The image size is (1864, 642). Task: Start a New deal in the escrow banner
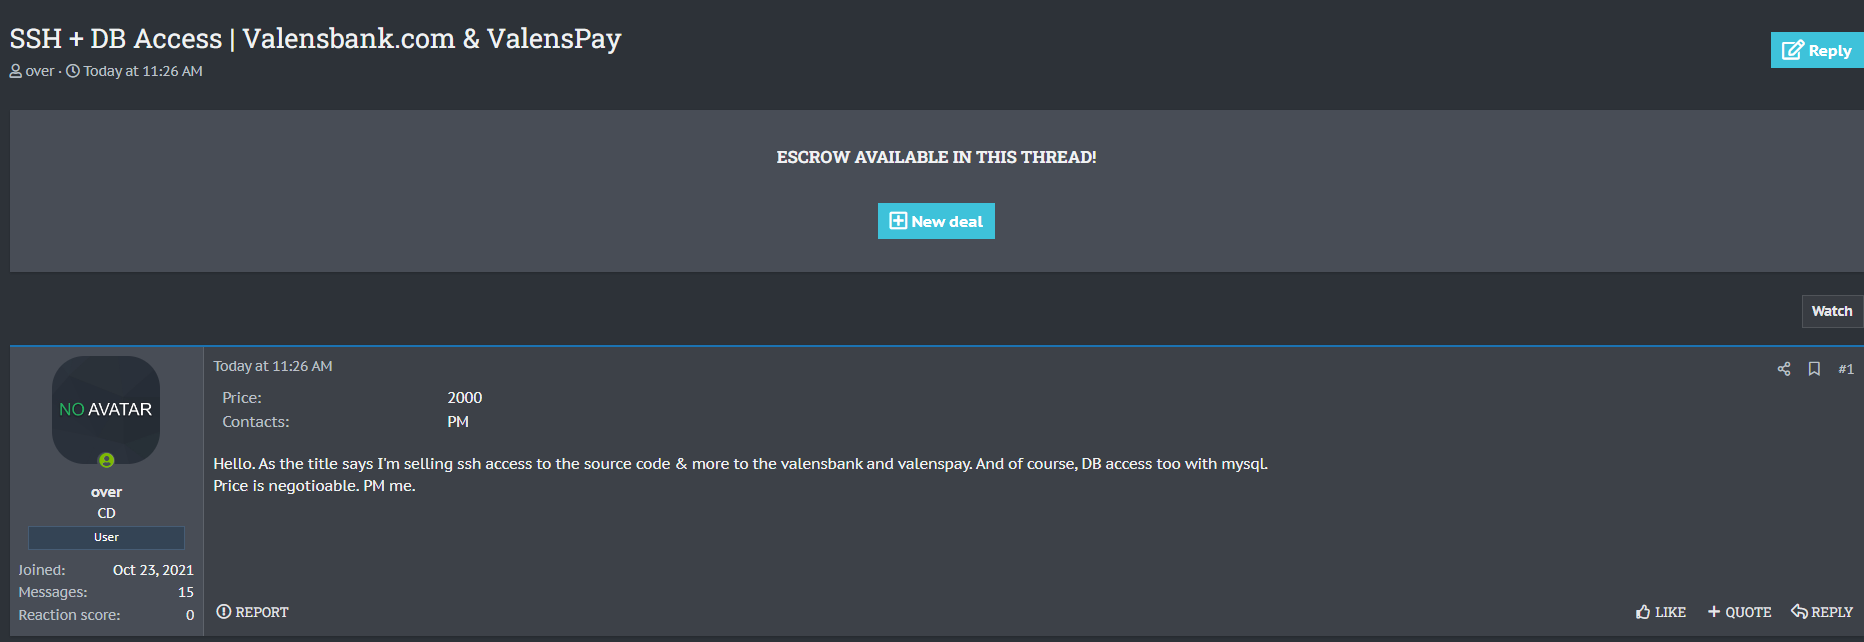tap(936, 221)
